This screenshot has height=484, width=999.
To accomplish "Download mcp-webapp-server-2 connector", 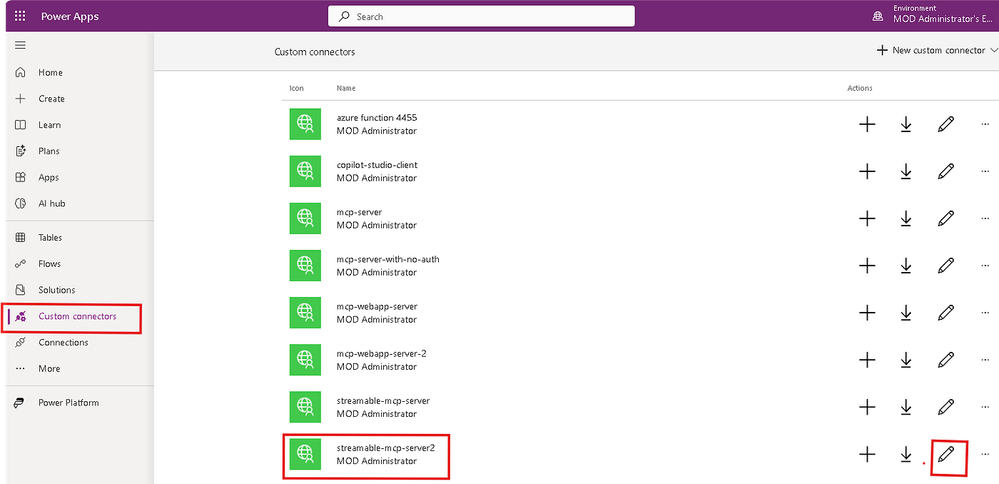I will tap(905, 360).
